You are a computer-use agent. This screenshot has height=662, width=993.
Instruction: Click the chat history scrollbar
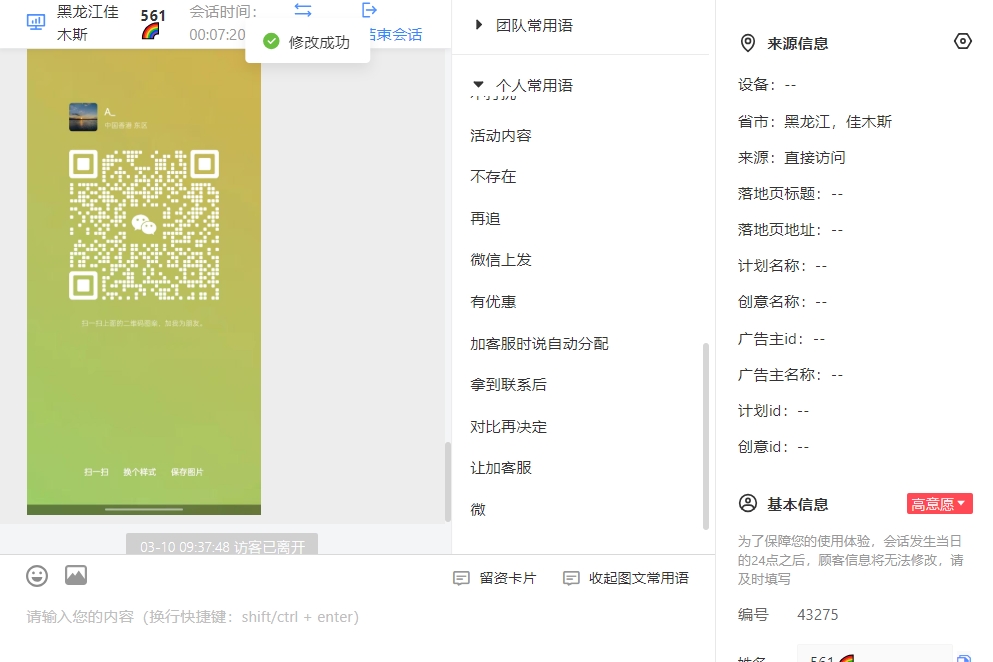pyautogui.click(x=448, y=481)
